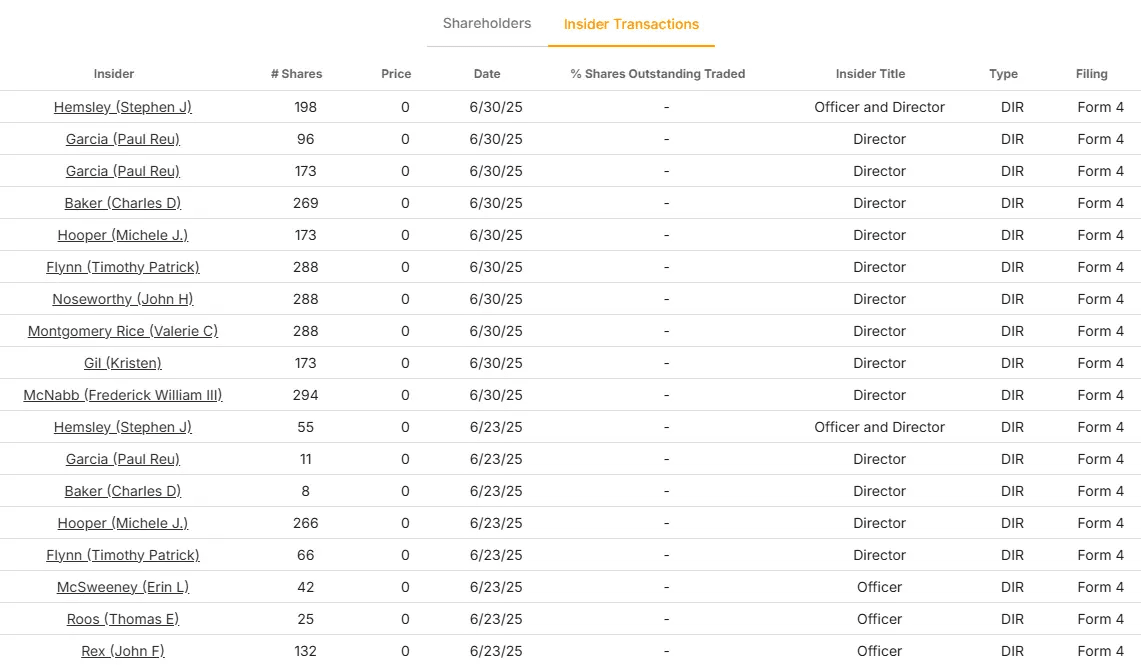Switch to the Shareholders tab
1141x665 pixels.
click(487, 23)
